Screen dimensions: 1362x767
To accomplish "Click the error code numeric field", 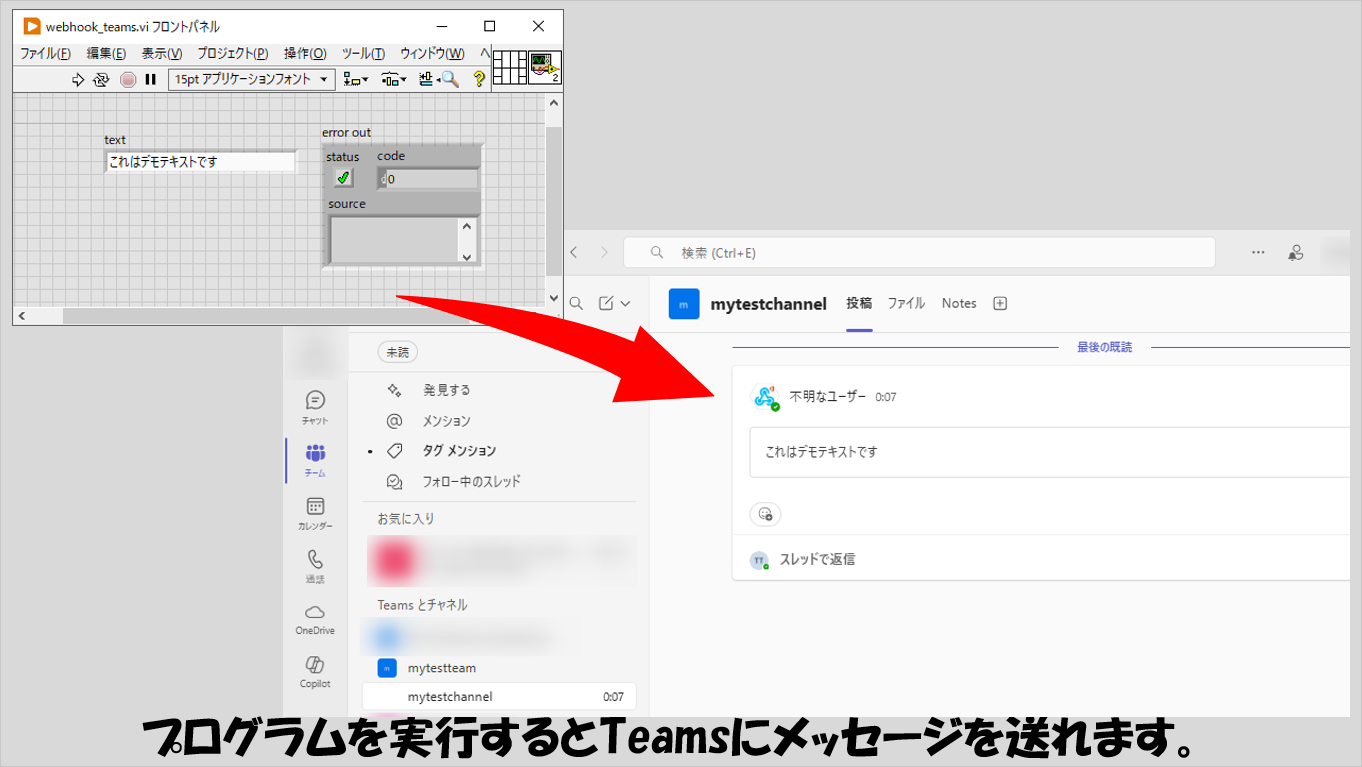I will pyautogui.click(x=428, y=179).
